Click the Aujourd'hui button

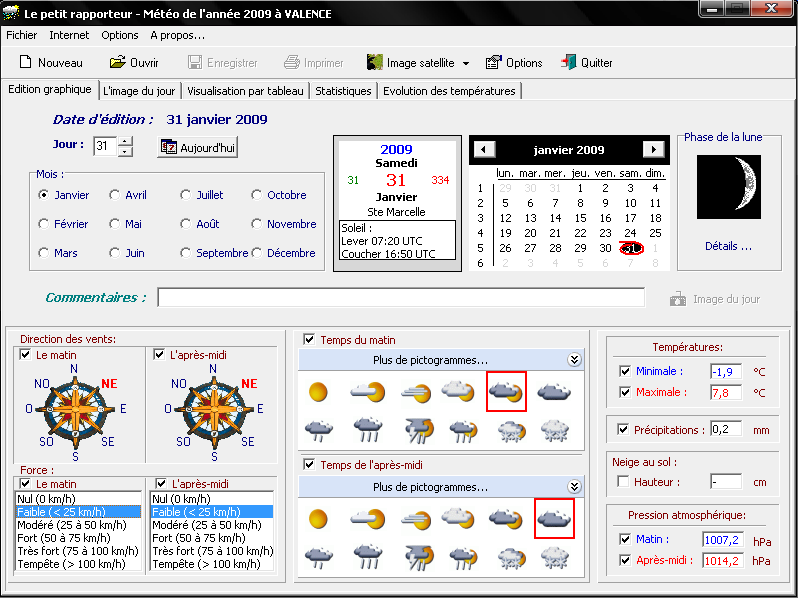tap(198, 147)
